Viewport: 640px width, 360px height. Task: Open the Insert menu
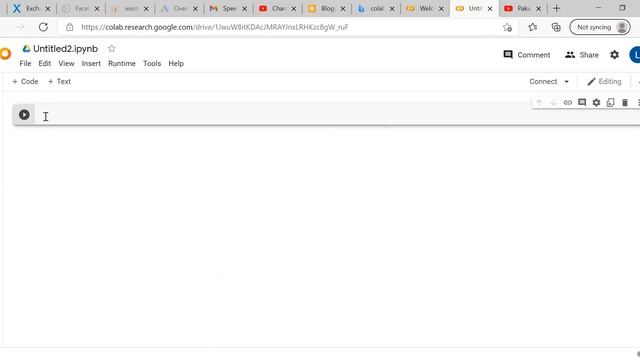click(91, 64)
